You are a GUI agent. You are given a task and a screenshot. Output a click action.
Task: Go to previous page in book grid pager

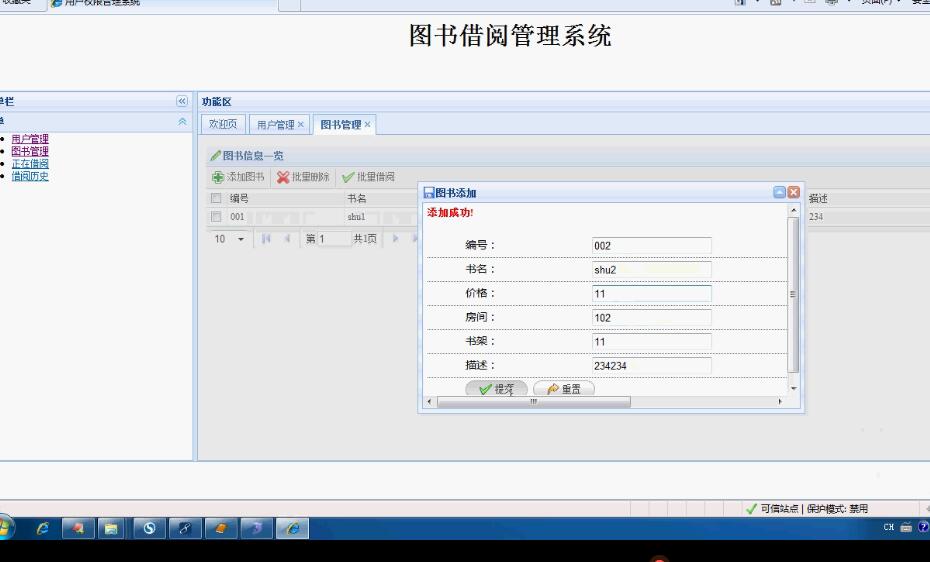[287, 238]
